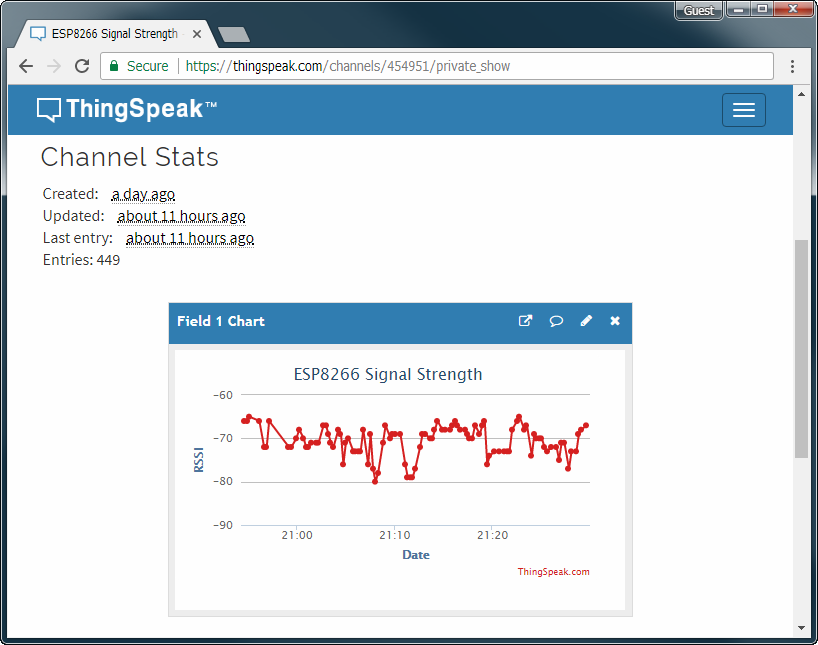Open Field 1 Chart in new window icon

pyautogui.click(x=525, y=321)
